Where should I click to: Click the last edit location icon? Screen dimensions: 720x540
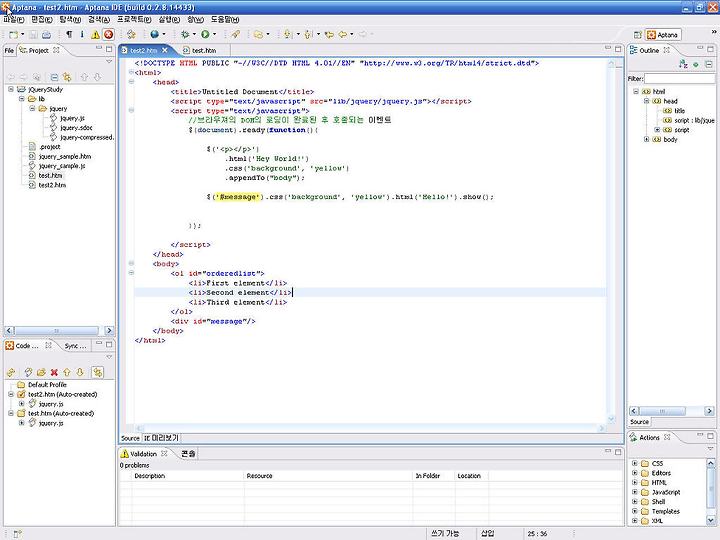pos(329,34)
